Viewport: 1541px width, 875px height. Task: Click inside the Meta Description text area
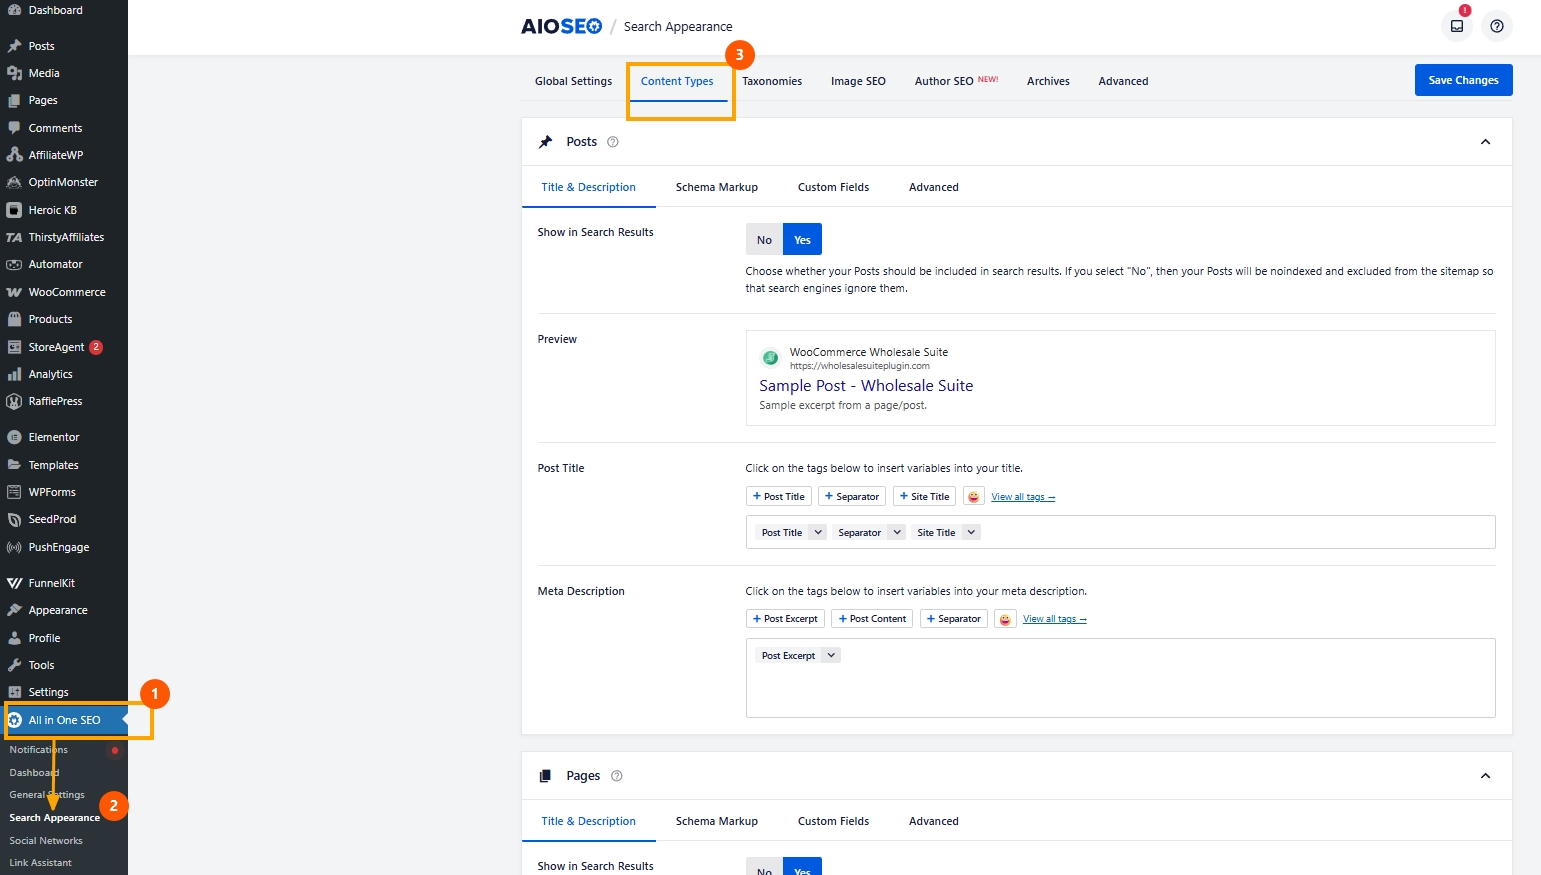point(1120,690)
